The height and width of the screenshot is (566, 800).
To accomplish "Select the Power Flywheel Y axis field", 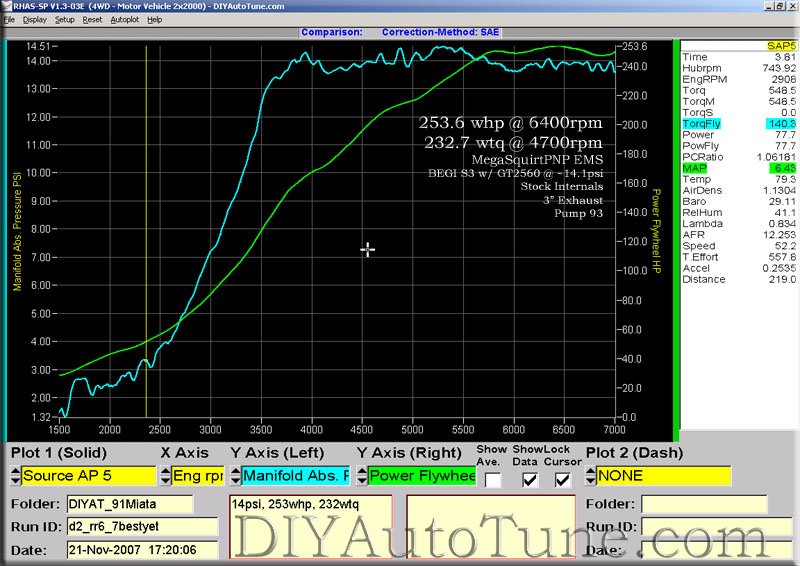I will click(x=422, y=476).
